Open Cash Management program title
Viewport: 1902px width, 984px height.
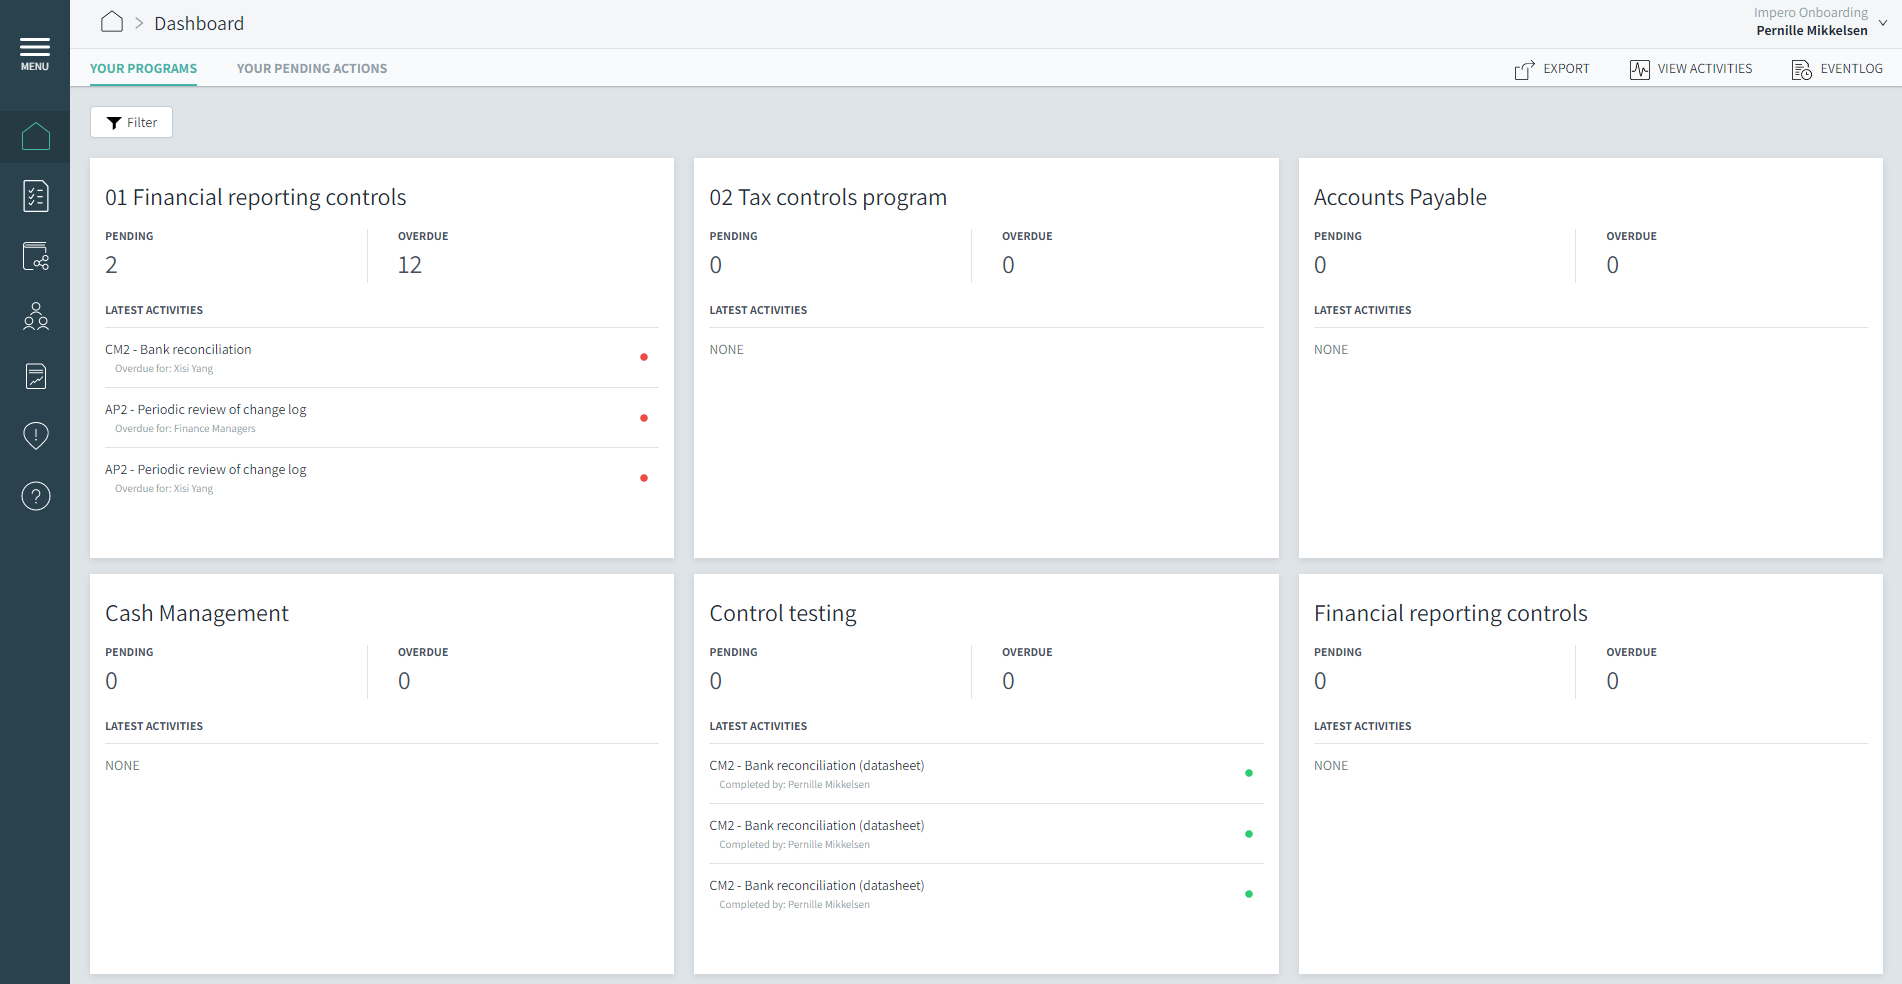tap(197, 613)
